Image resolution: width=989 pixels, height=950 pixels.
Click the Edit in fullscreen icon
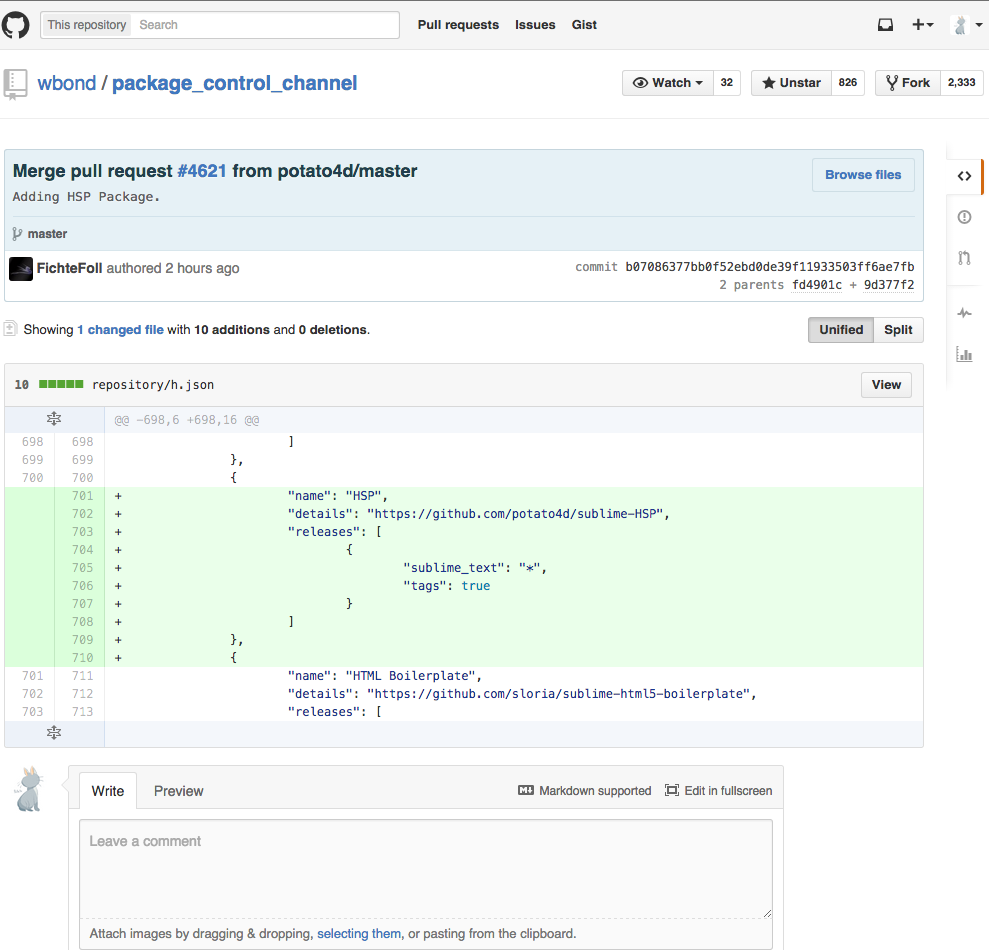(x=672, y=790)
